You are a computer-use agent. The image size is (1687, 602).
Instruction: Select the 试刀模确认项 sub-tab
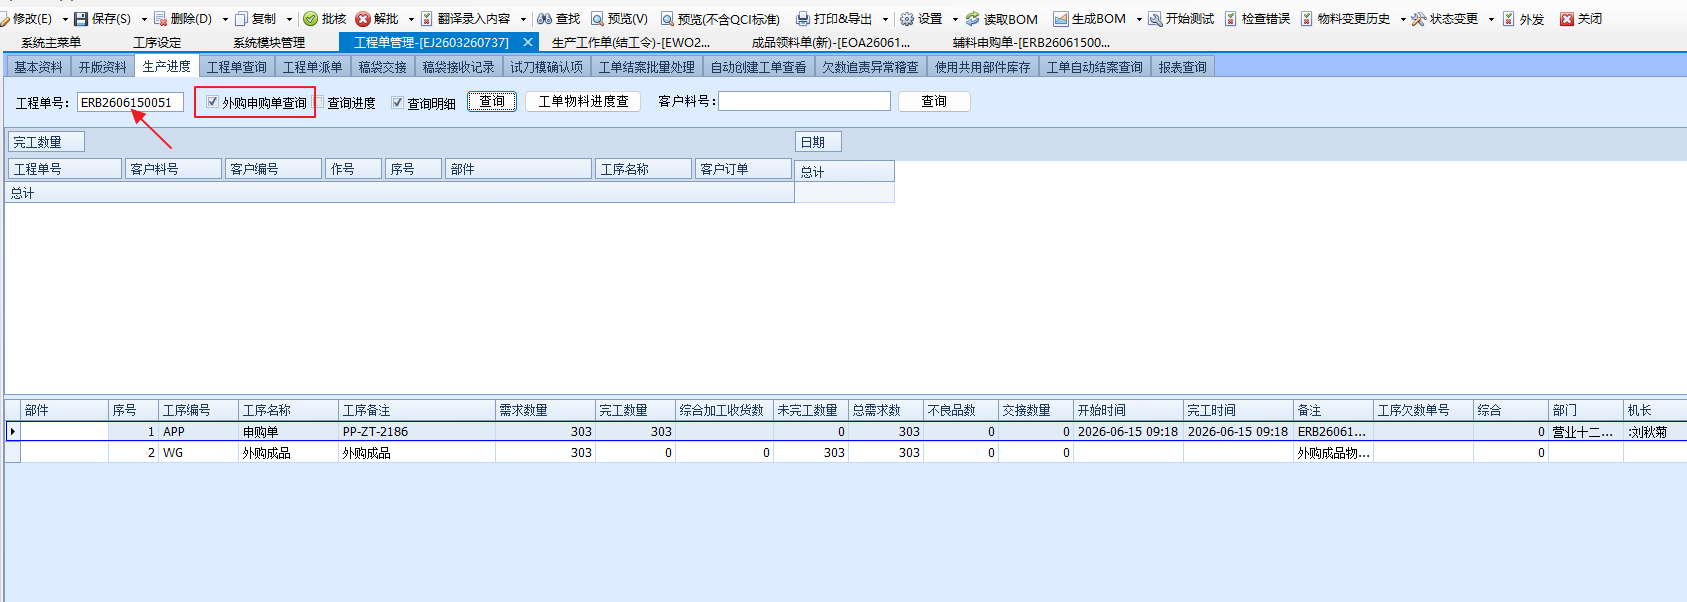click(546, 67)
